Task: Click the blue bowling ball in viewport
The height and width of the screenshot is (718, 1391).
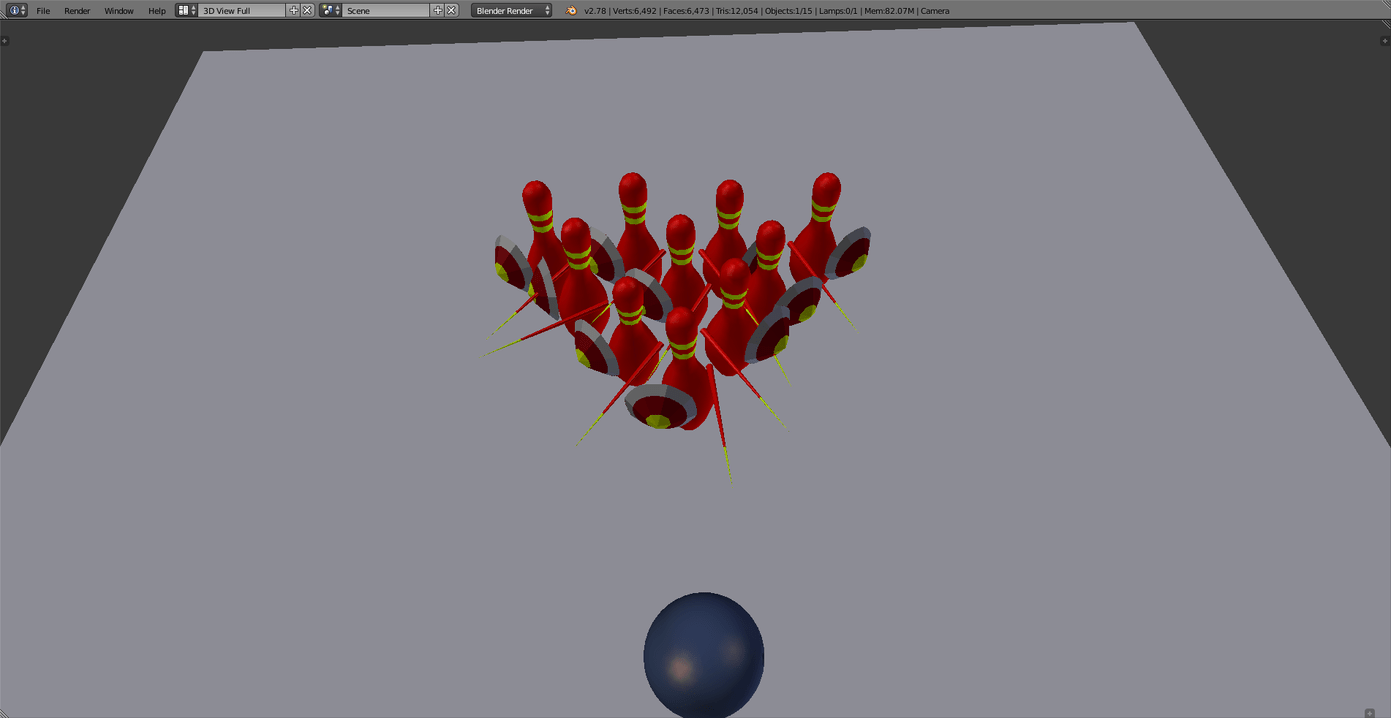Action: pyautogui.click(x=704, y=655)
